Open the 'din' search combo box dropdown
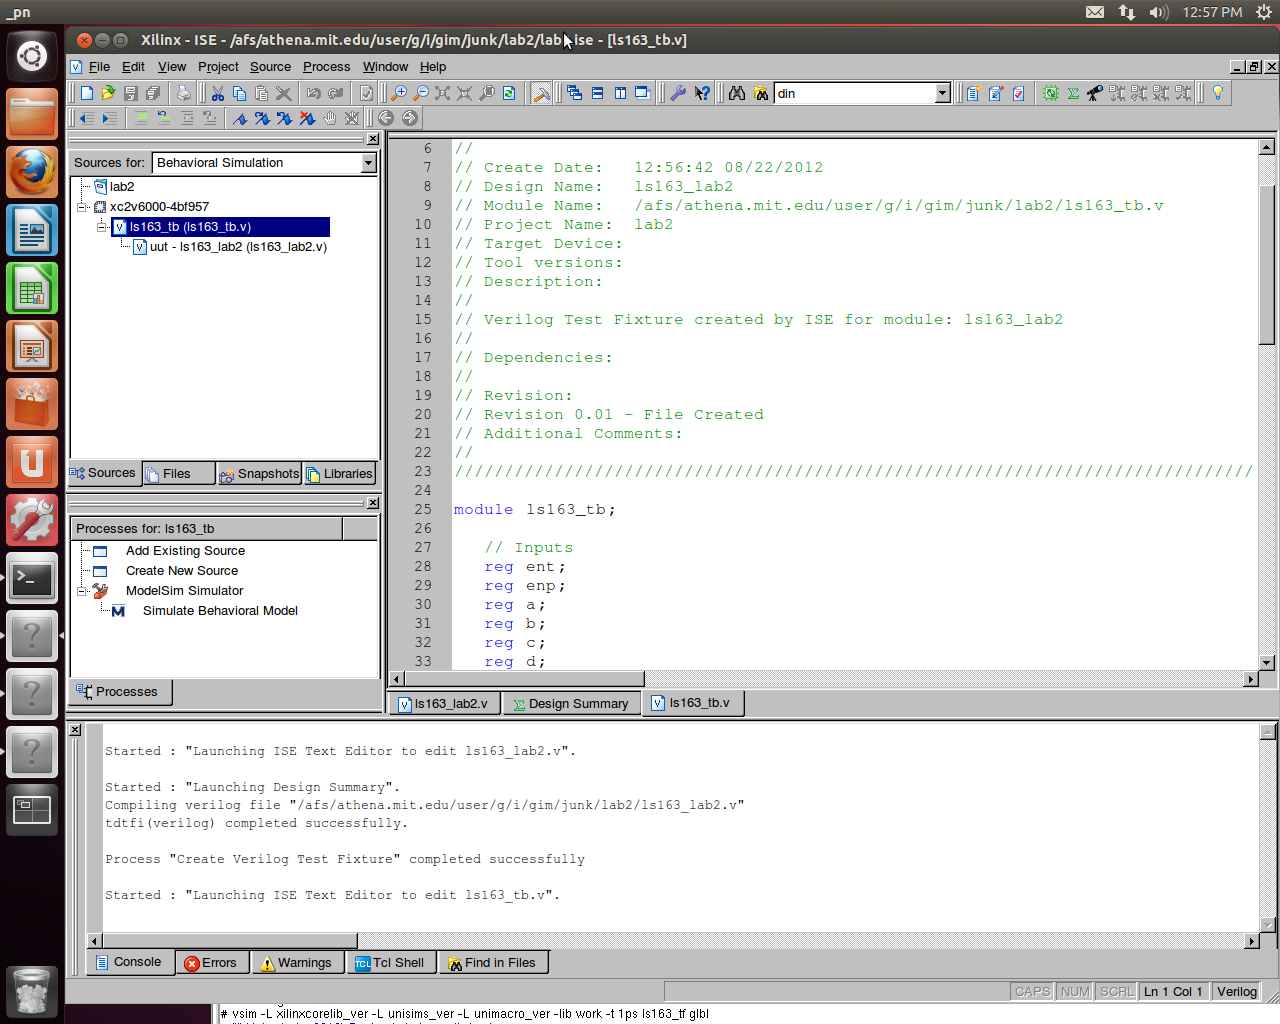The image size is (1280, 1024). tap(942, 93)
